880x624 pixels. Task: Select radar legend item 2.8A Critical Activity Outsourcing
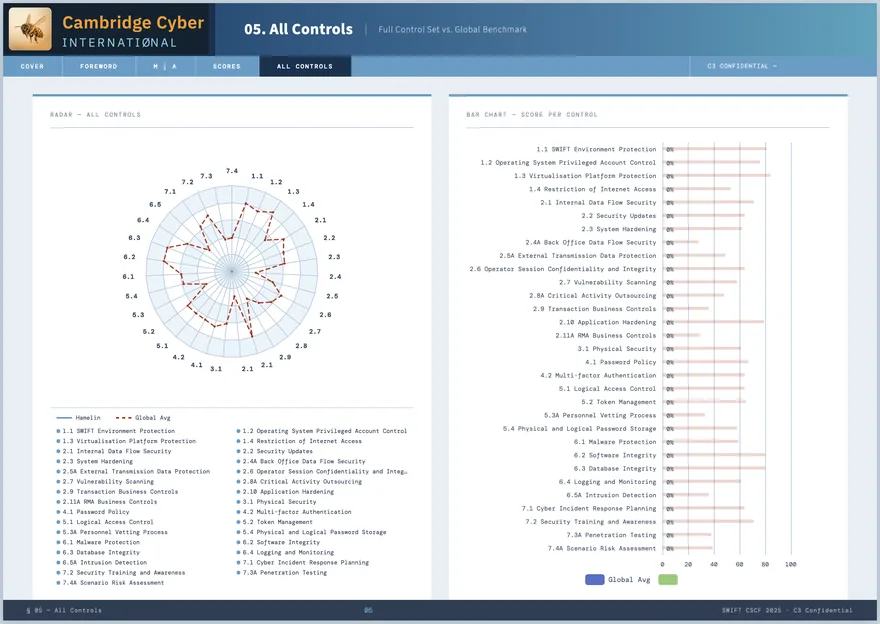click(x=299, y=481)
